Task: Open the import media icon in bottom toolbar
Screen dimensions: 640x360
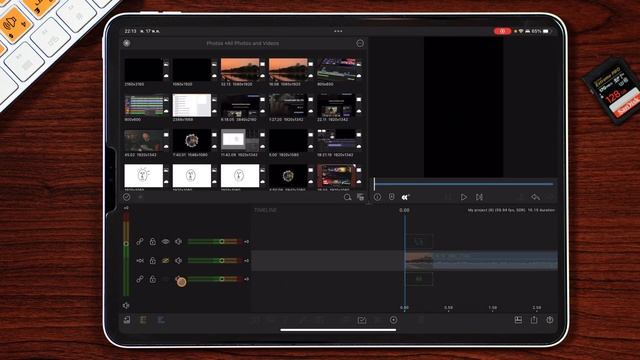Action: click(x=127, y=320)
